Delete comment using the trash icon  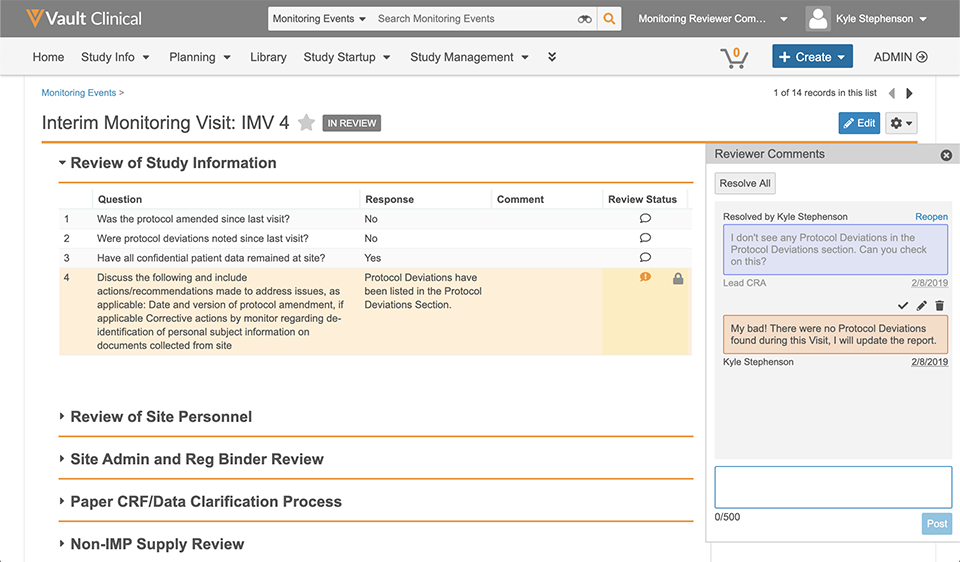tap(940, 305)
